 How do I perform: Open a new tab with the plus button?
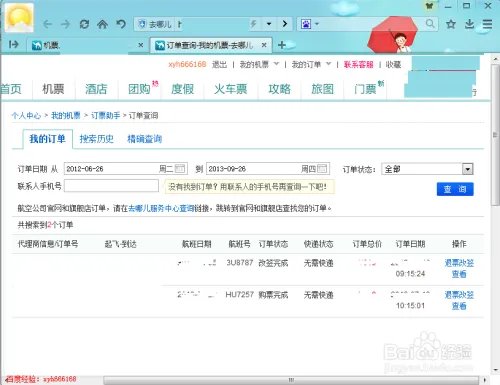coord(282,45)
